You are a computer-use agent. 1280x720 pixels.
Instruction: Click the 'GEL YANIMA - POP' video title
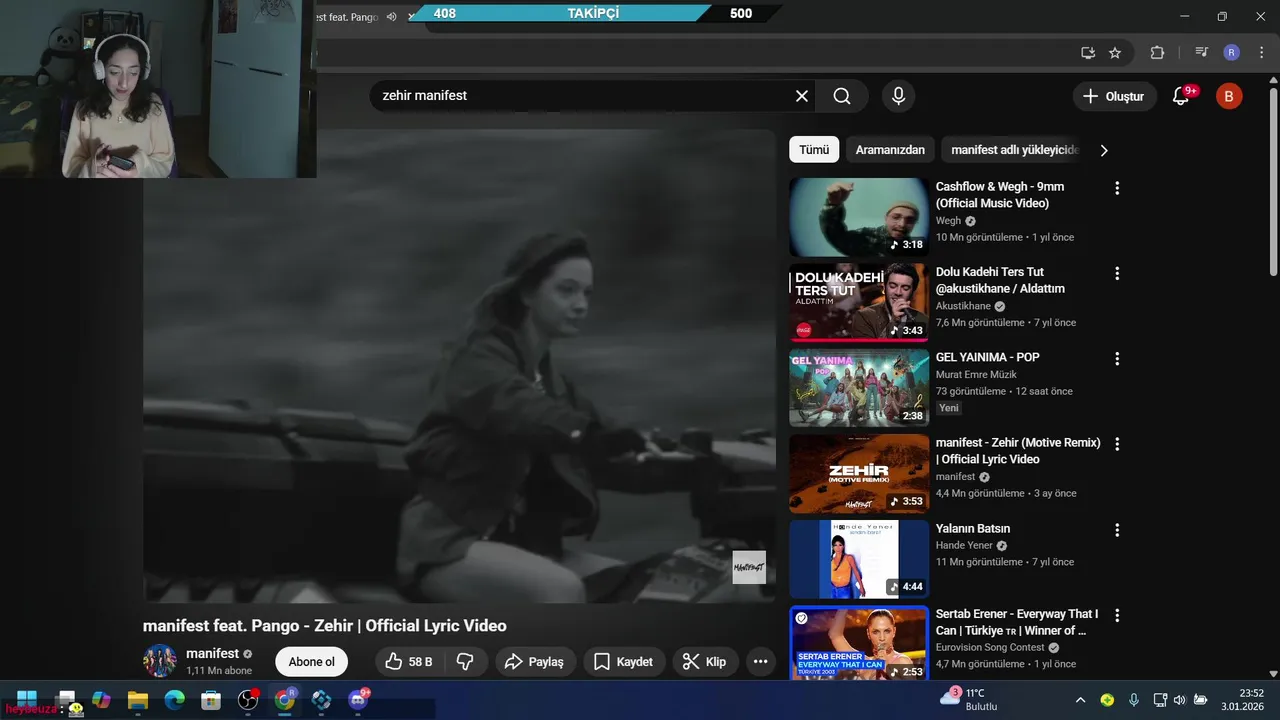[x=988, y=357]
